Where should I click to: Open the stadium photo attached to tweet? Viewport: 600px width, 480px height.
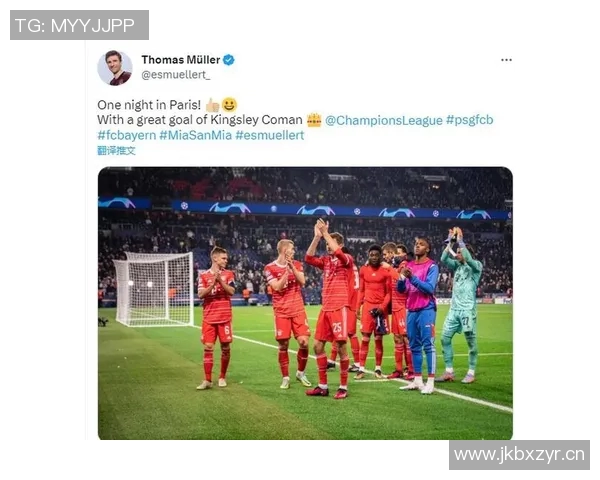click(x=305, y=303)
